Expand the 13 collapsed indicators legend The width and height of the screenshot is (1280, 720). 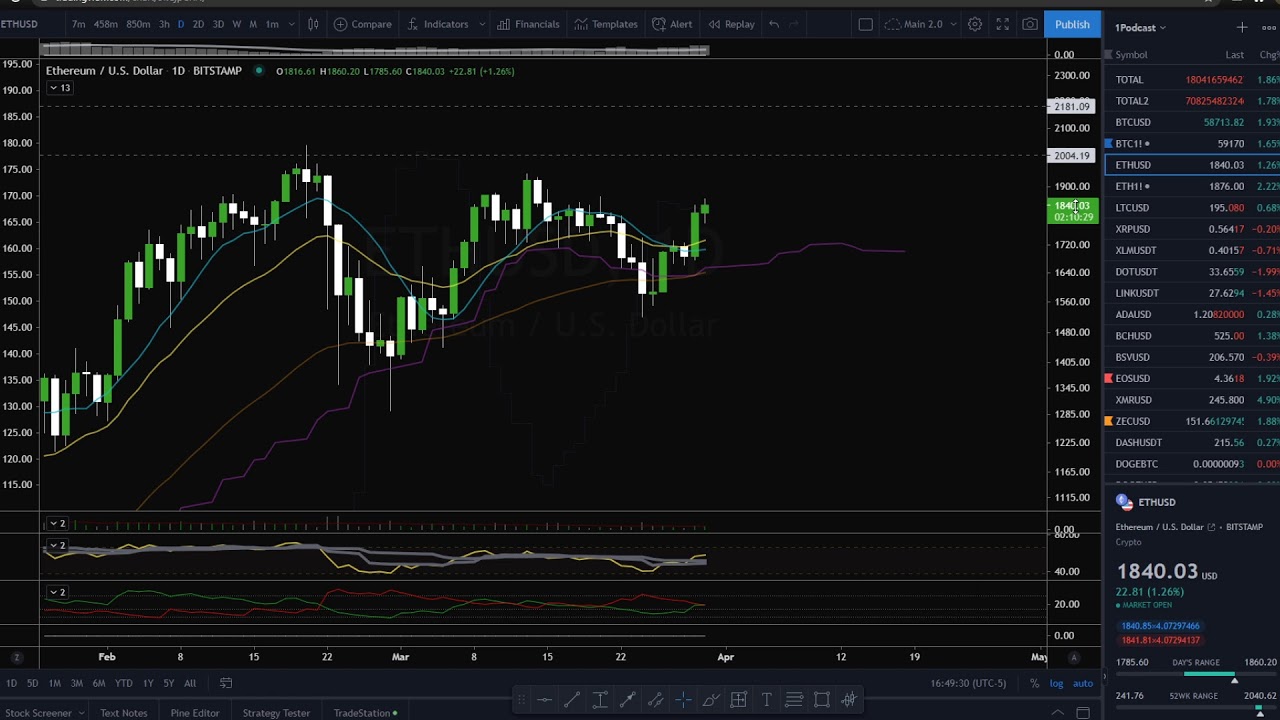pyautogui.click(x=59, y=88)
